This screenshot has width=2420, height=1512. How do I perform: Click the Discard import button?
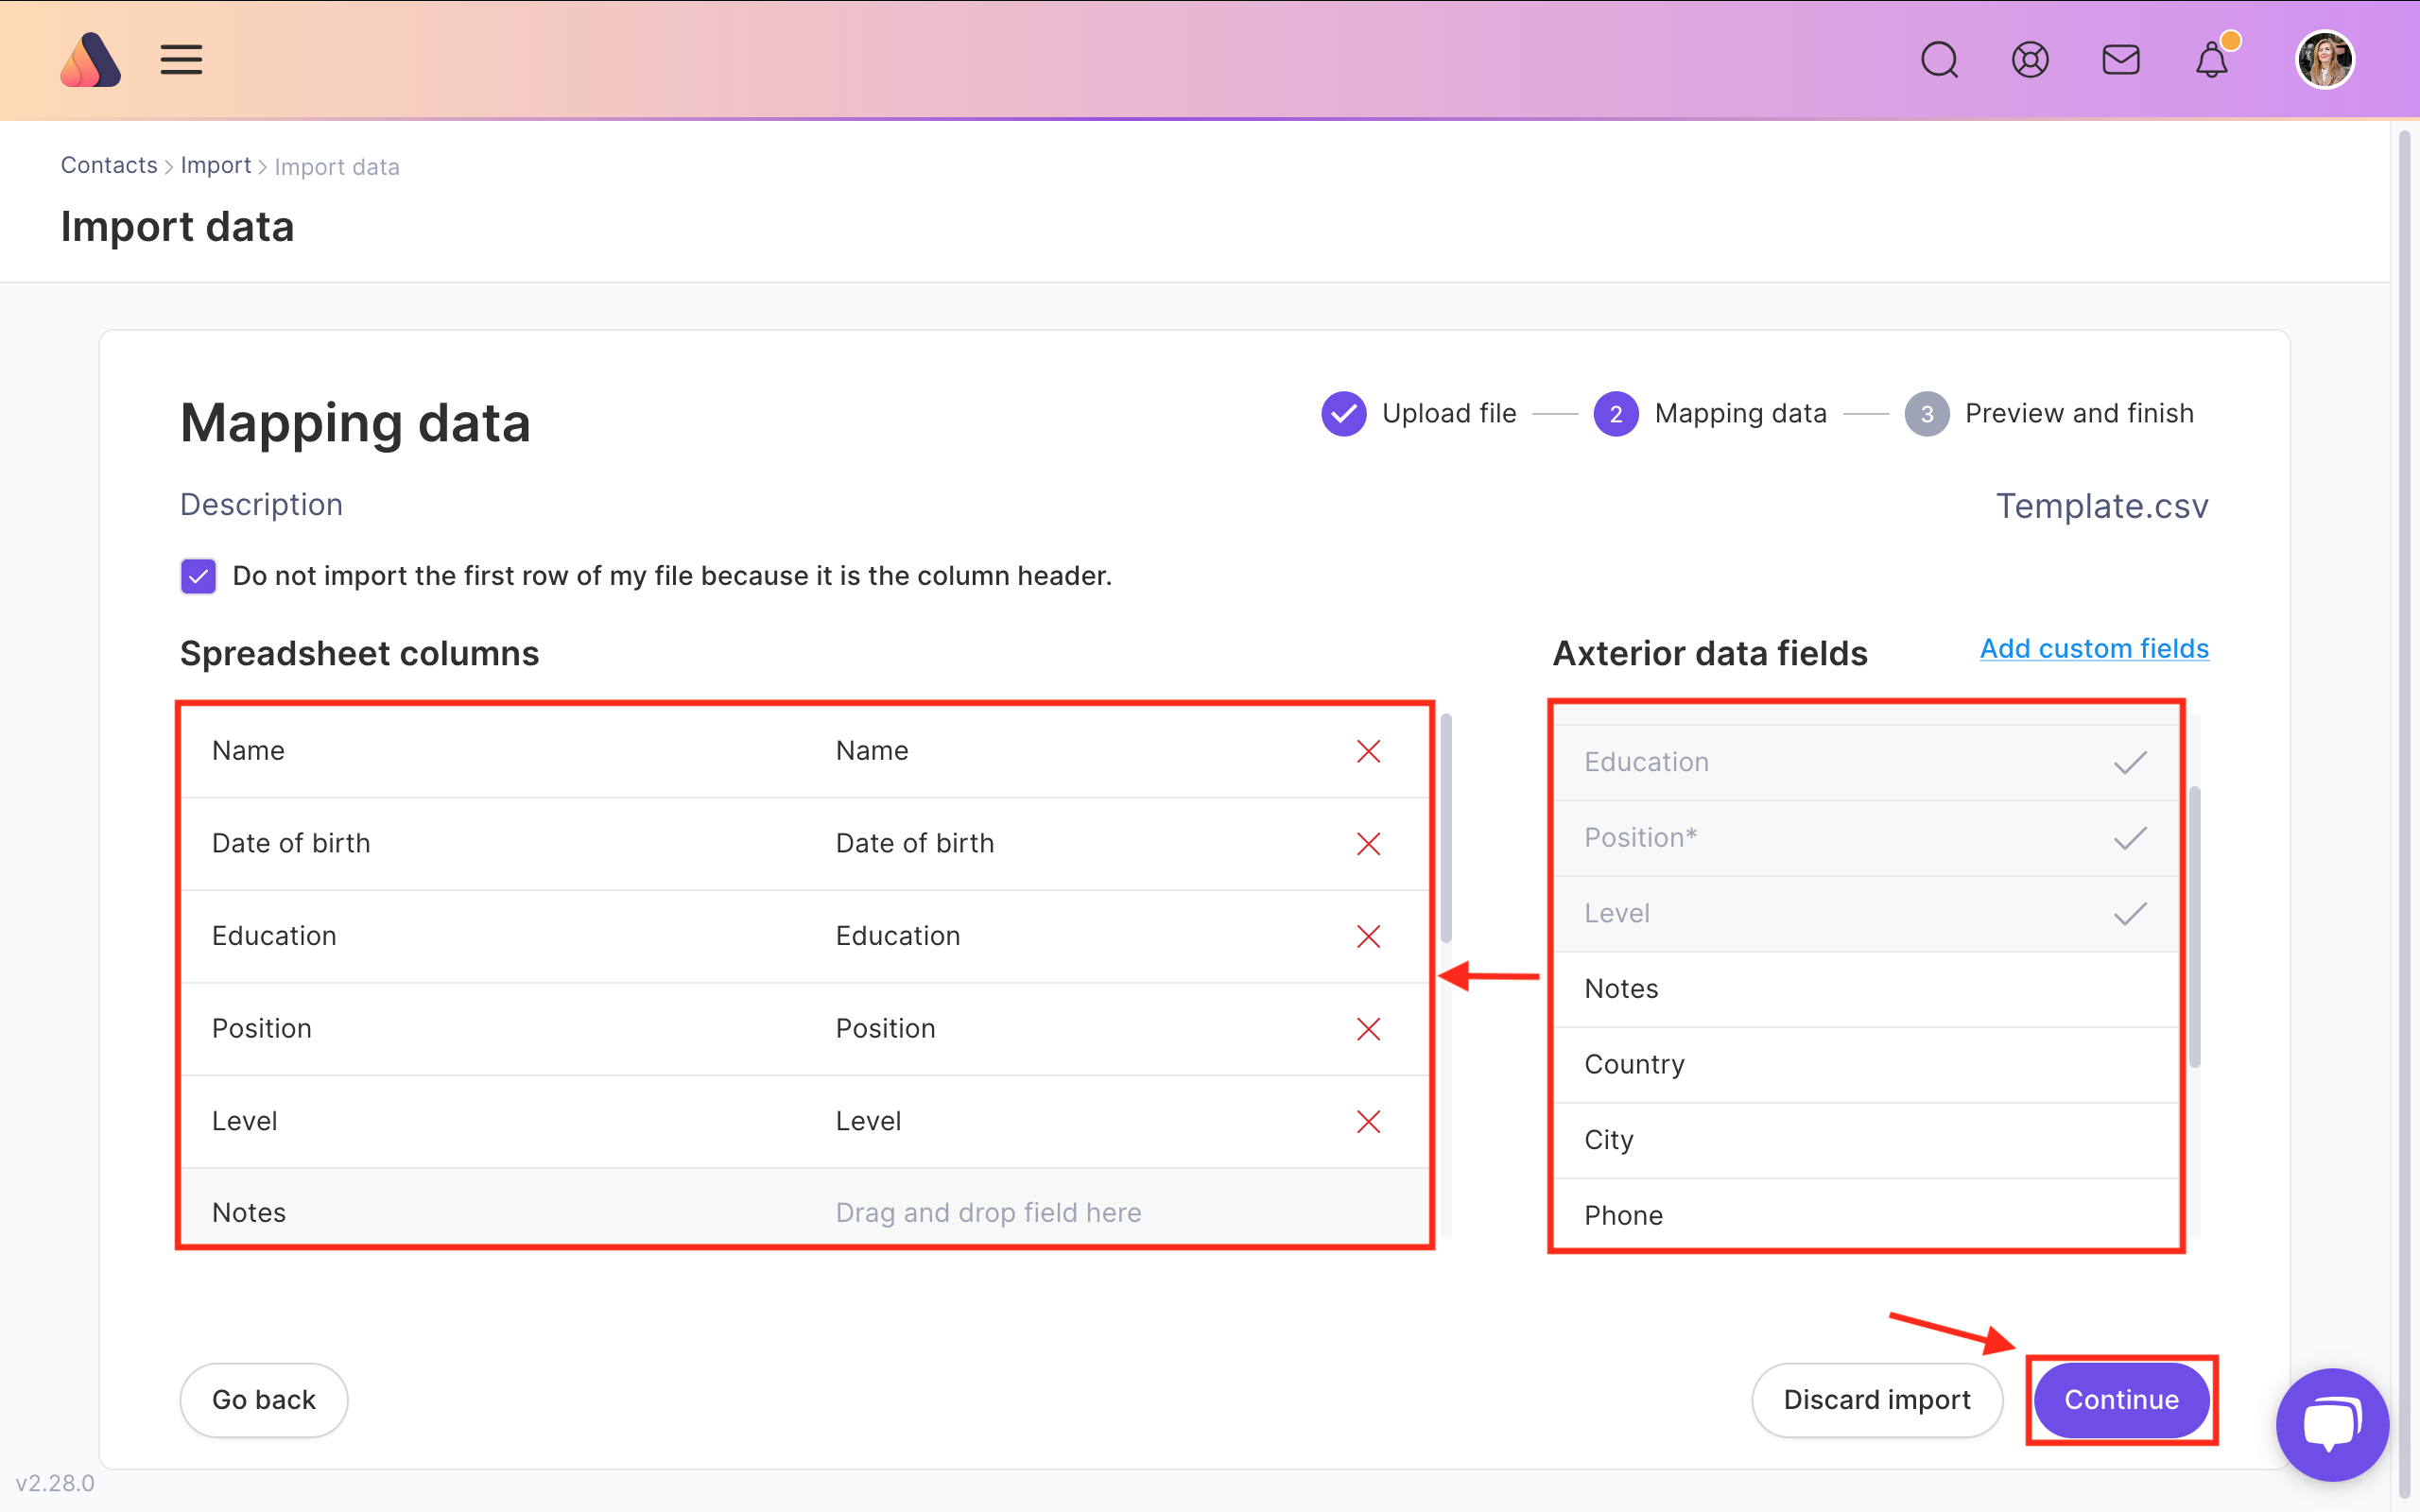tap(1877, 1400)
